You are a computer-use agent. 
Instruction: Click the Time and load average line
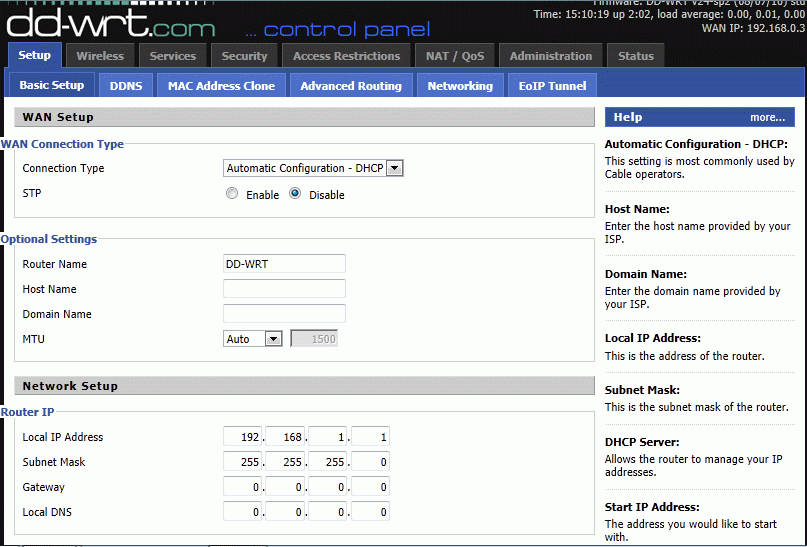669,14
